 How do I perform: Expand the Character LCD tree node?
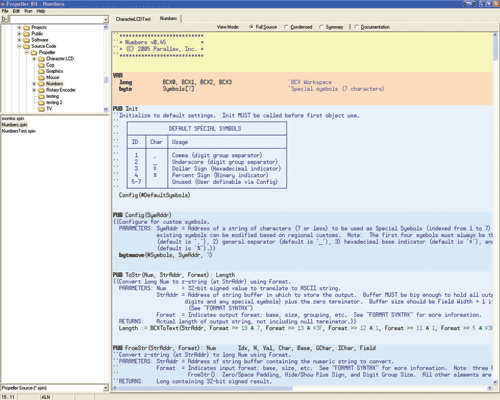(34, 59)
